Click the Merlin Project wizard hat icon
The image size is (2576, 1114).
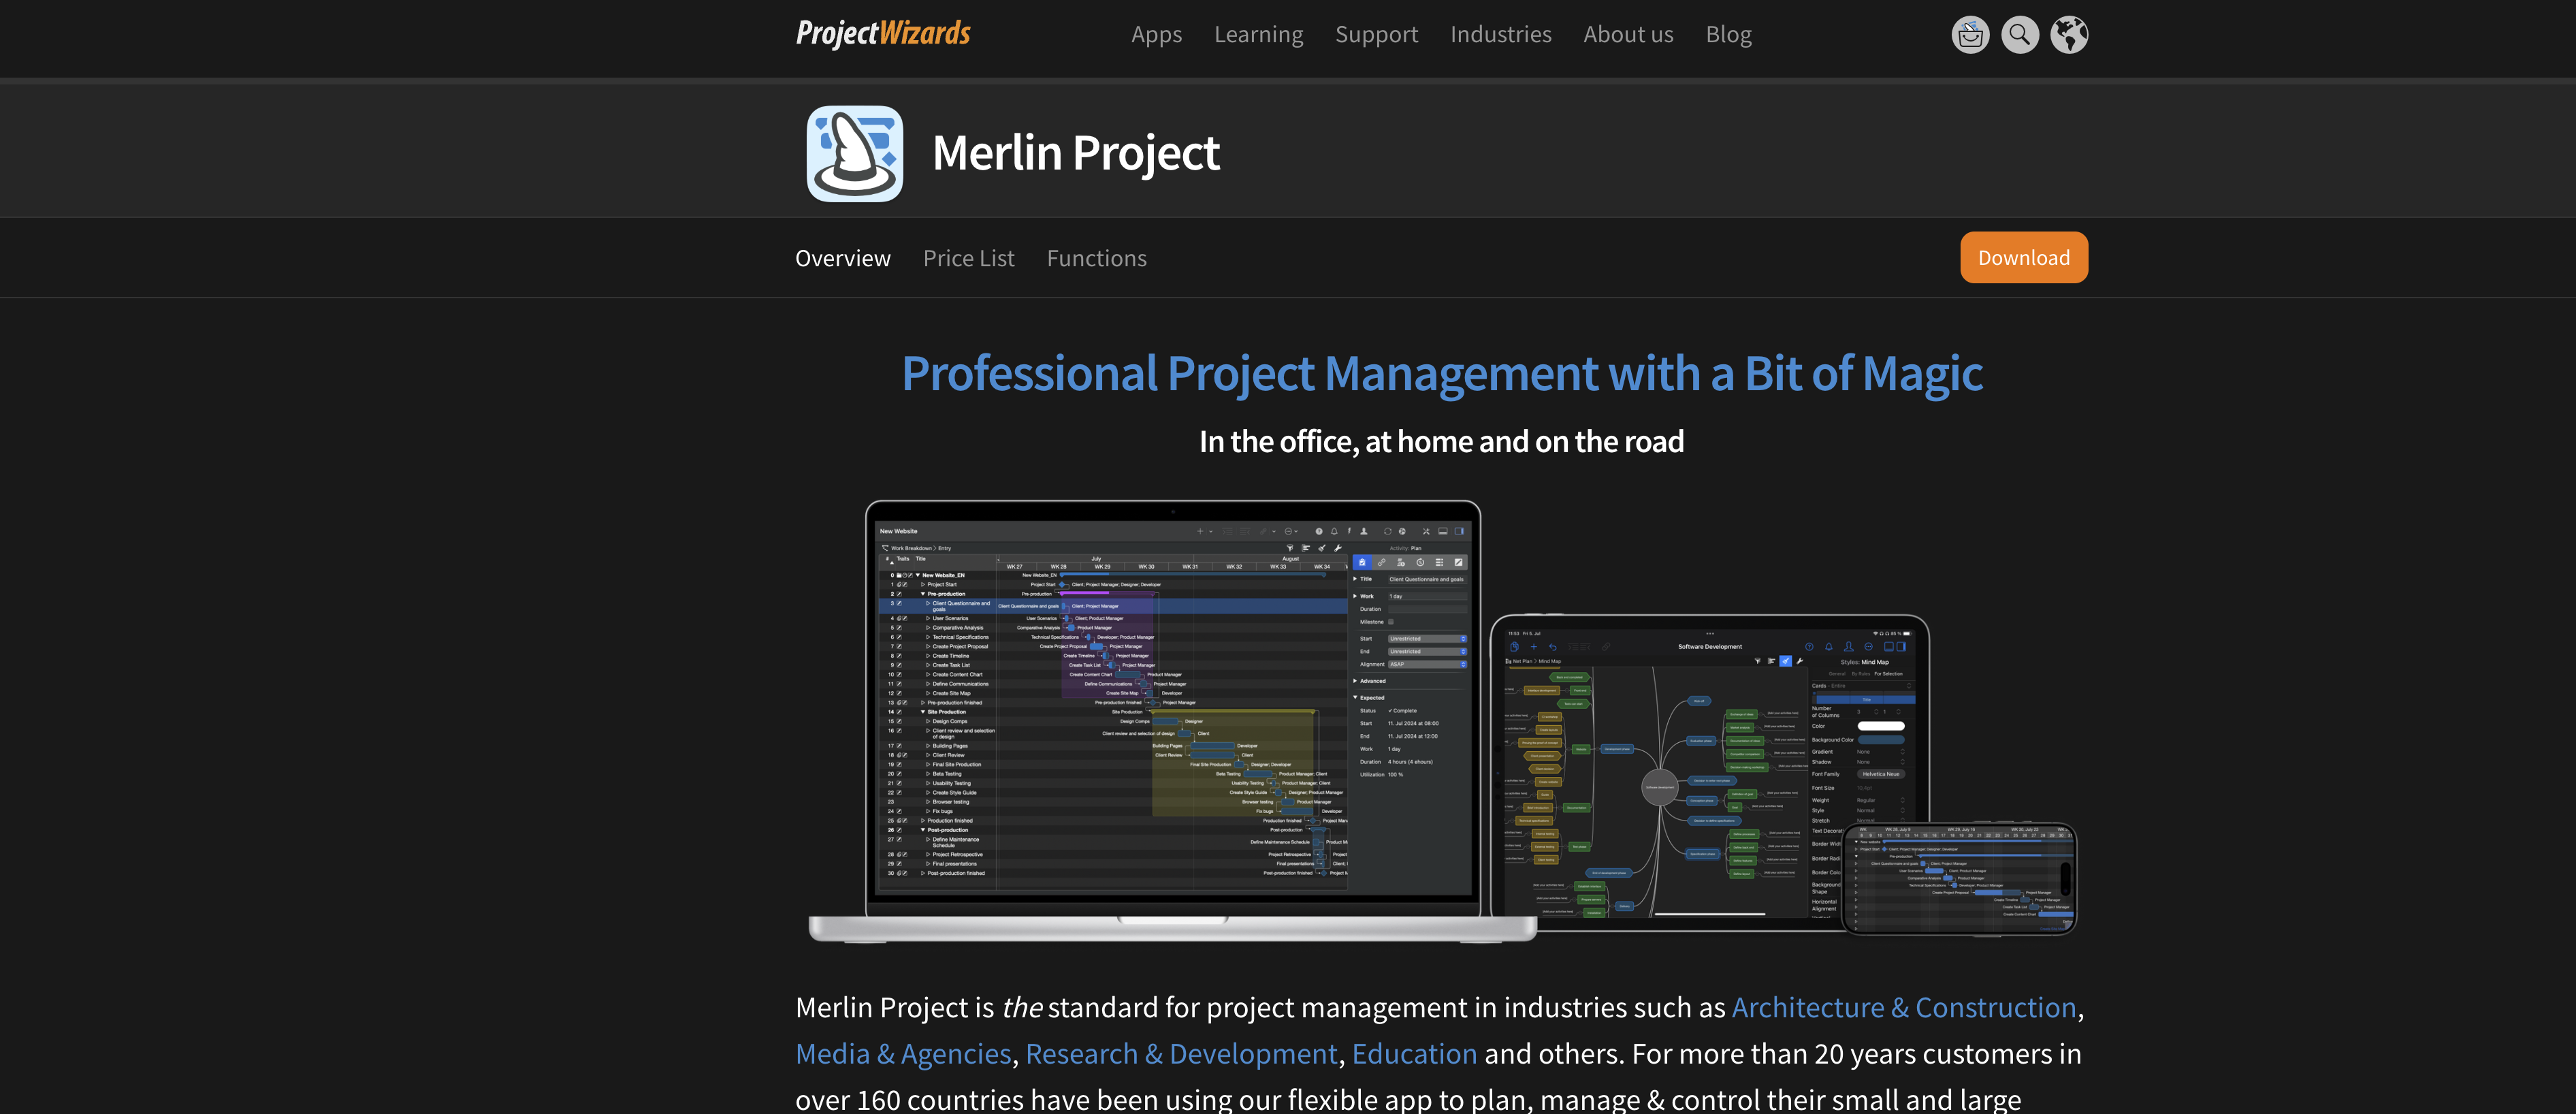(855, 154)
